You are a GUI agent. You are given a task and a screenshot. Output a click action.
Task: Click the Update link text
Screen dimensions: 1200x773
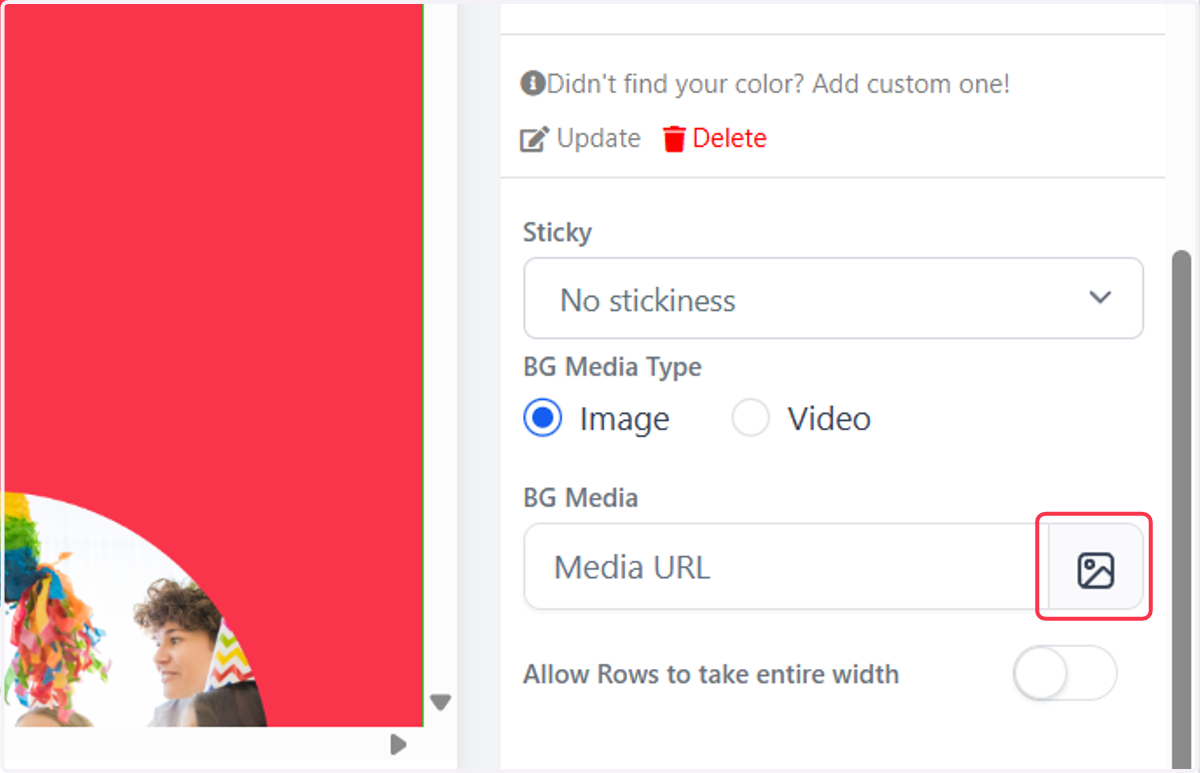tap(599, 138)
